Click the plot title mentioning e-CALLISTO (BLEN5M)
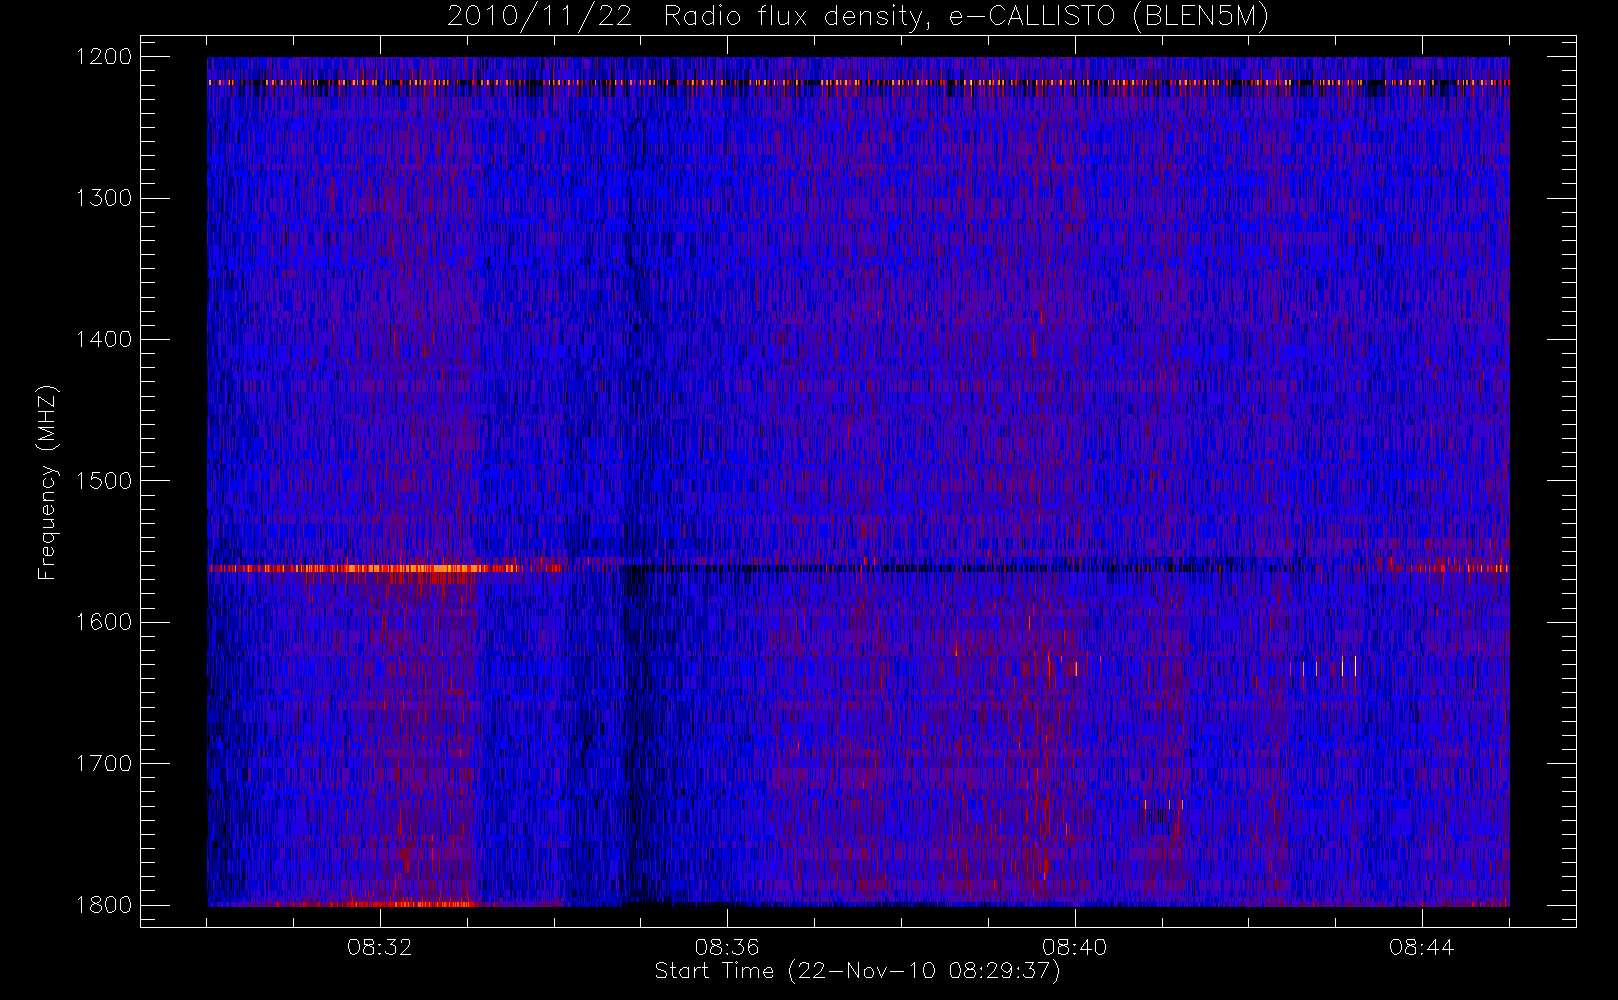1618x1000 pixels. 858,17
